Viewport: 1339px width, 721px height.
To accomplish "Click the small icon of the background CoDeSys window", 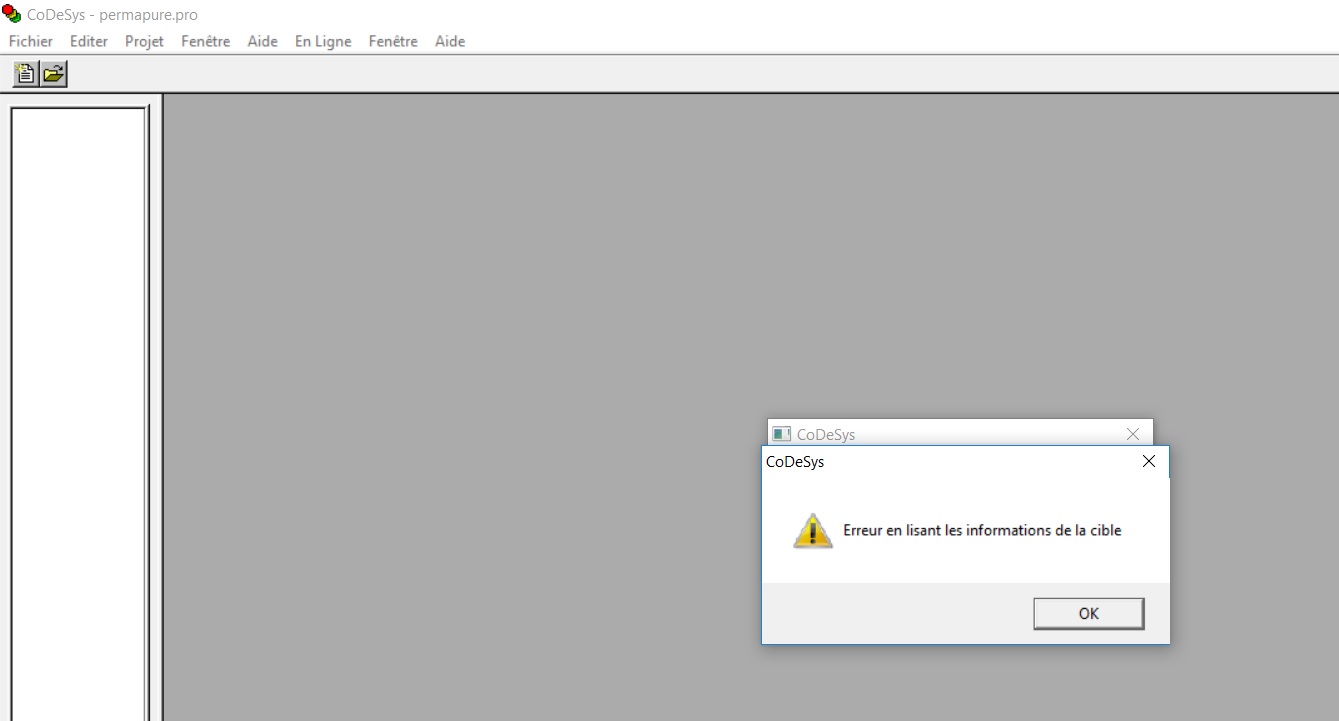I will [x=782, y=434].
